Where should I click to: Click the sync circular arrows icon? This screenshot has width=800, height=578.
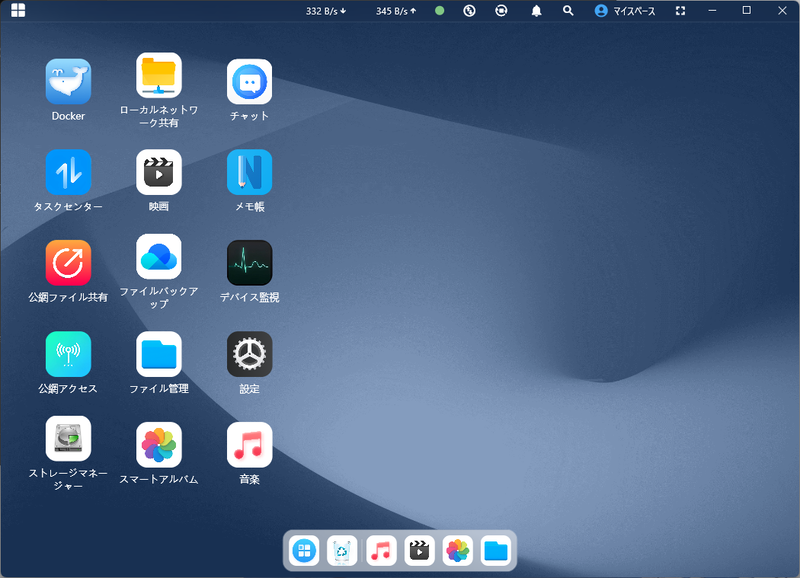point(501,11)
